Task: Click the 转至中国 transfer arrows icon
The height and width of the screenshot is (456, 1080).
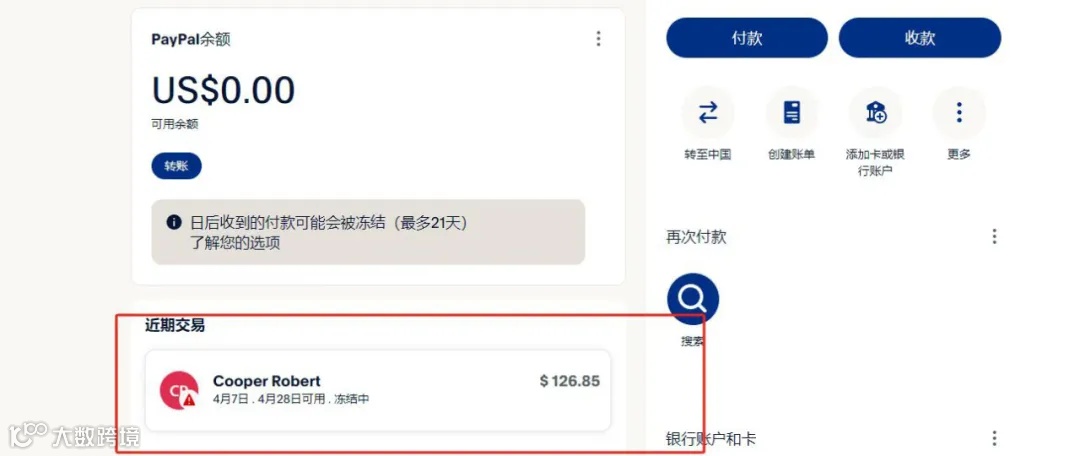Action: [707, 112]
